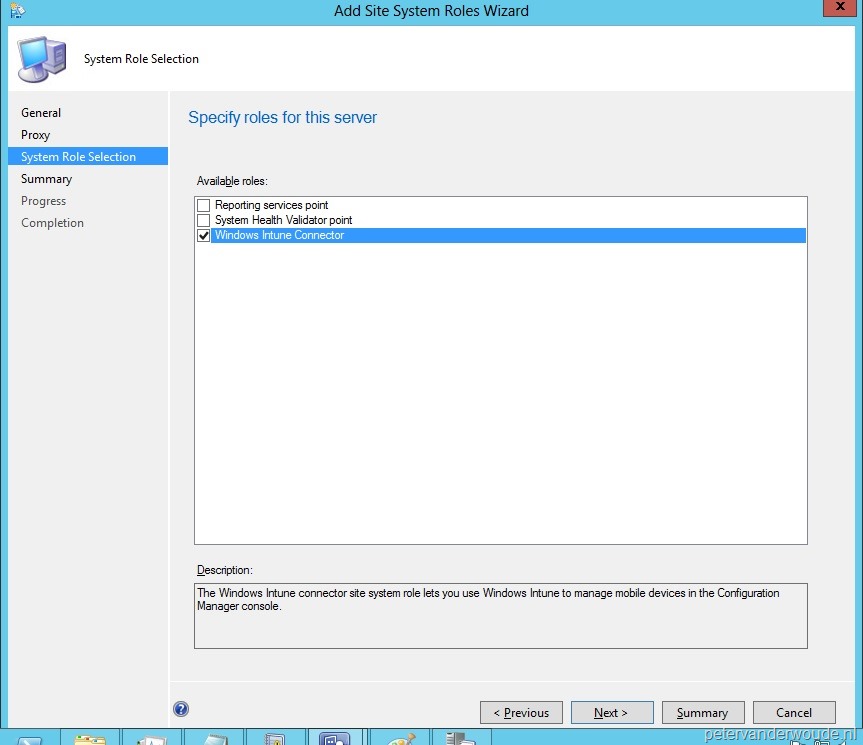Select the General step in the sidebar

click(41, 112)
